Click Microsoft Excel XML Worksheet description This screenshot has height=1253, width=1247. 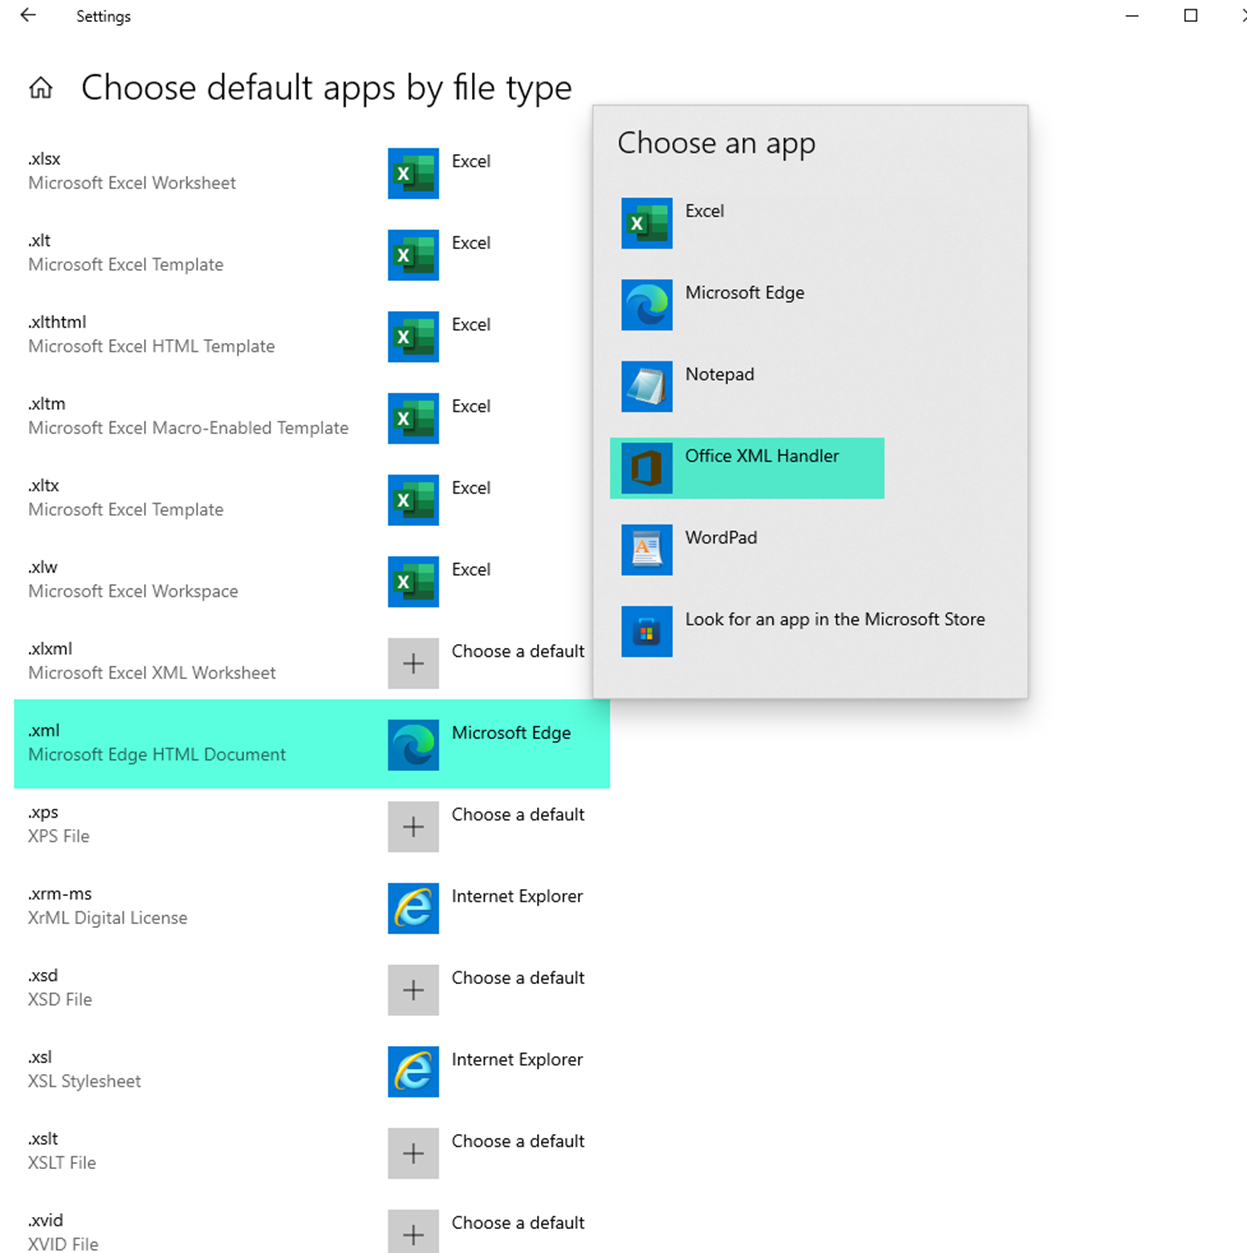(x=152, y=673)
